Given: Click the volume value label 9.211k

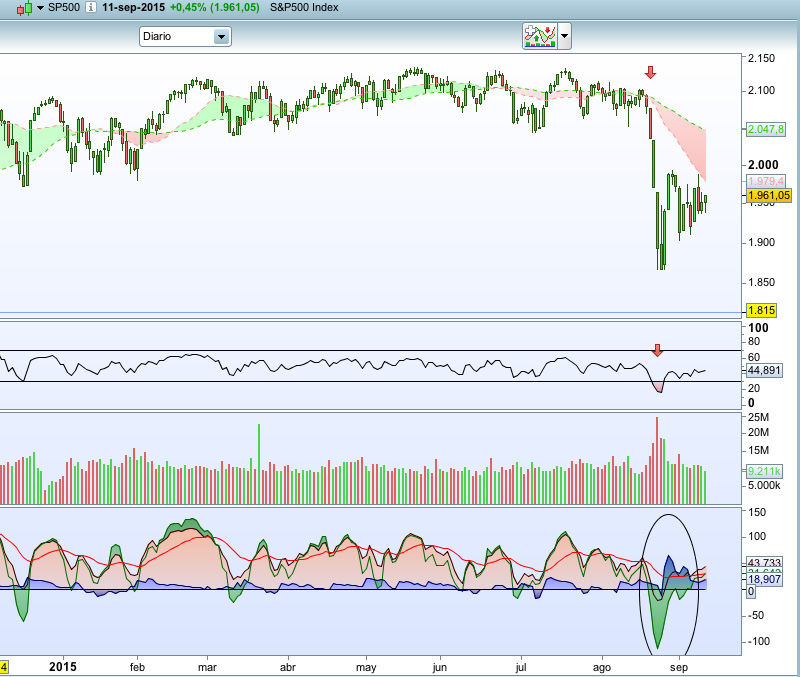Looking at the screenshot, I should pyautogui.click(x=764, y=471).
